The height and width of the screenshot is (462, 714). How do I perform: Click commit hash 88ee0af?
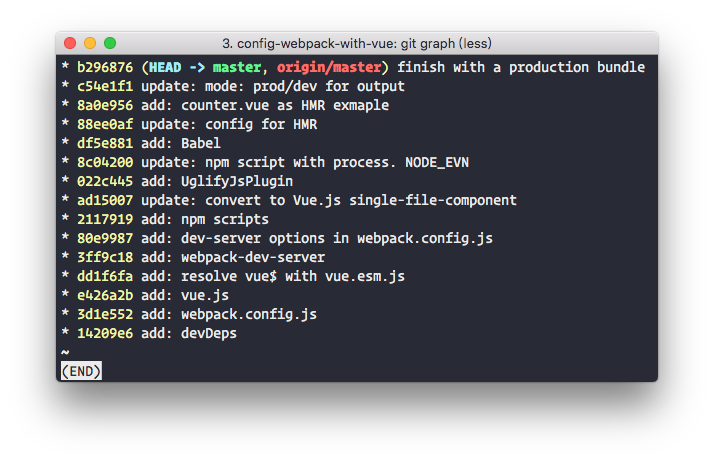coord(105,124)
